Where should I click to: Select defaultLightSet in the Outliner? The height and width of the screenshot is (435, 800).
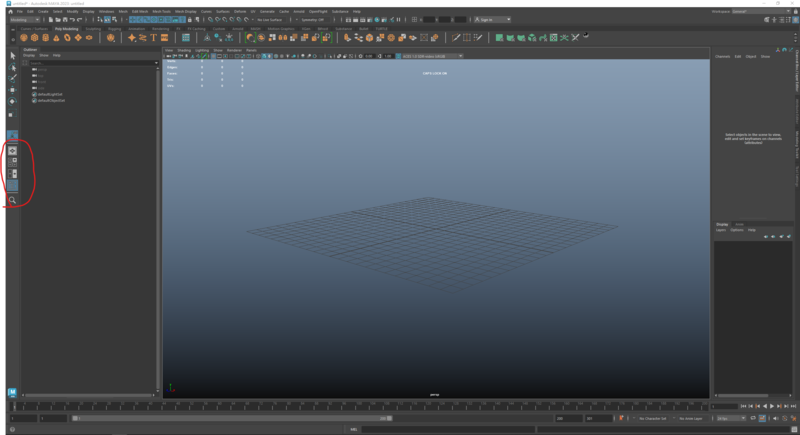(50, 95)
